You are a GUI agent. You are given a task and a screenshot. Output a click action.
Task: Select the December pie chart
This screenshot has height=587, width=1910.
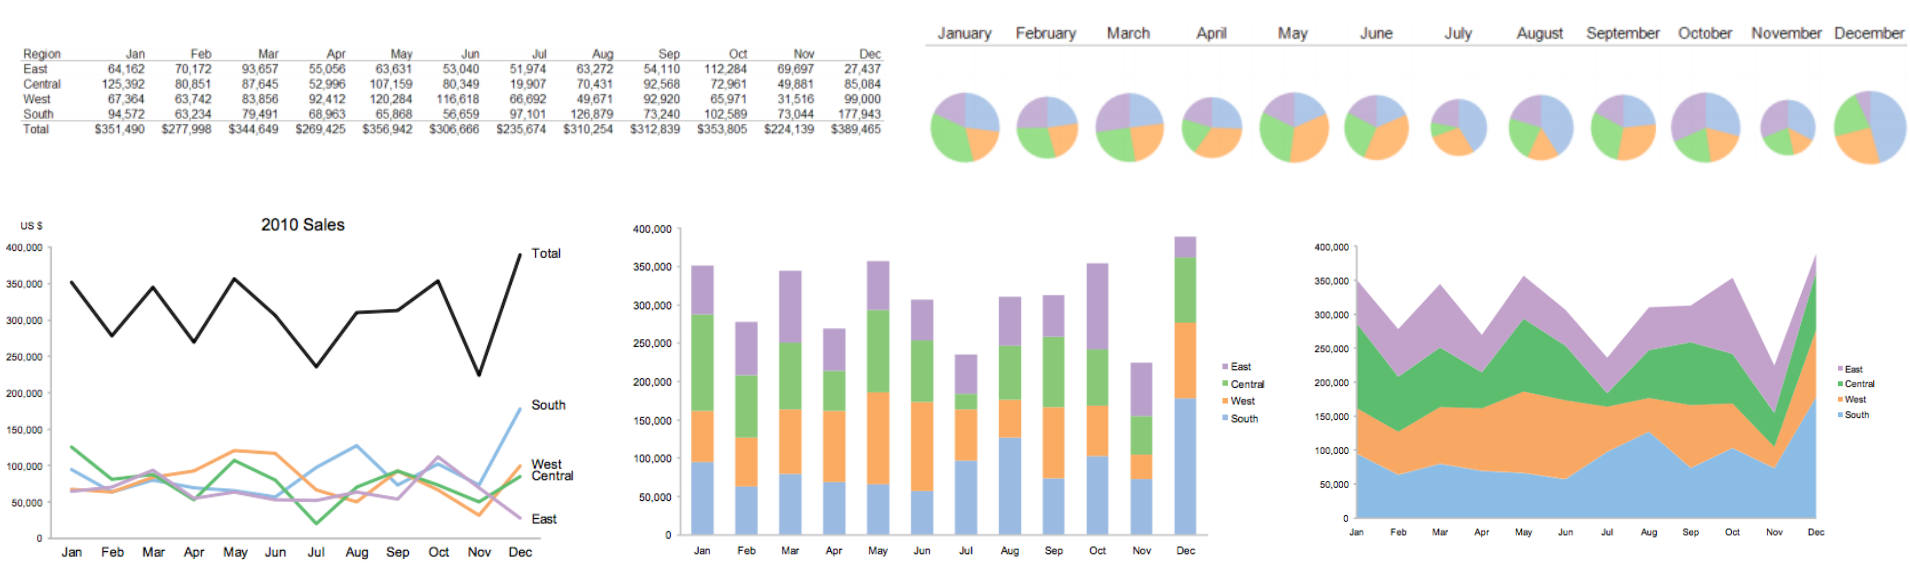pyautogui.click(x=1869, y=127)
